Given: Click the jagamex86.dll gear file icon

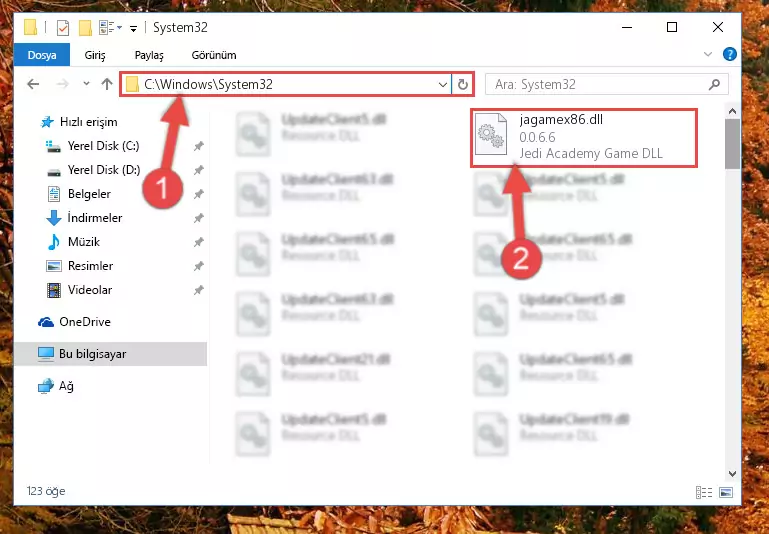Looking at the screenshot, I should [x=491, y=135].
